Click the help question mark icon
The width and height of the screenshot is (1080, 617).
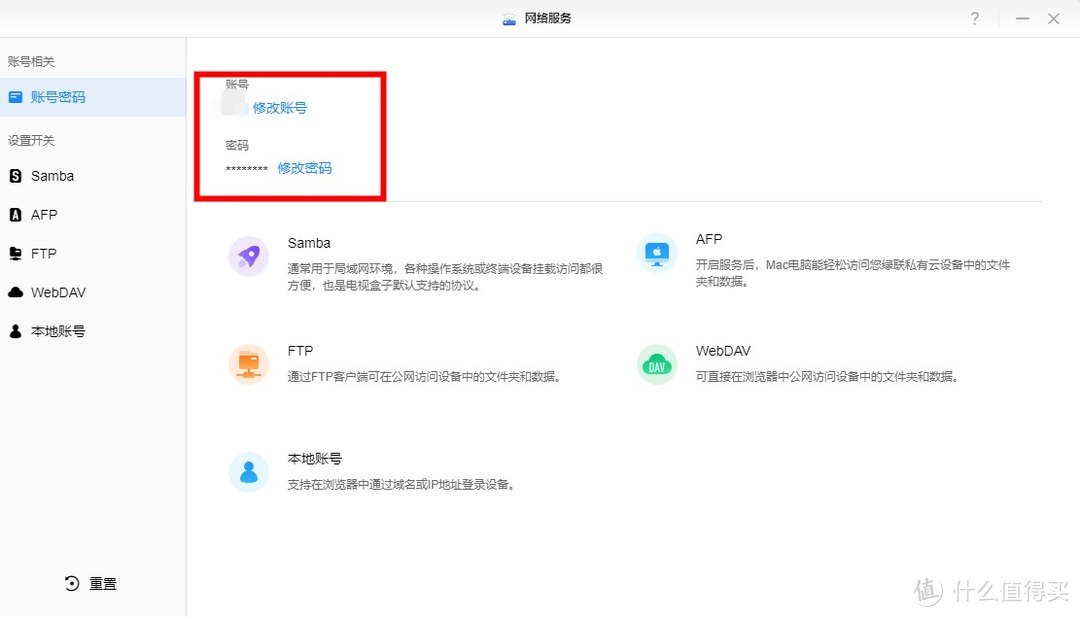[x=975, y=19]
